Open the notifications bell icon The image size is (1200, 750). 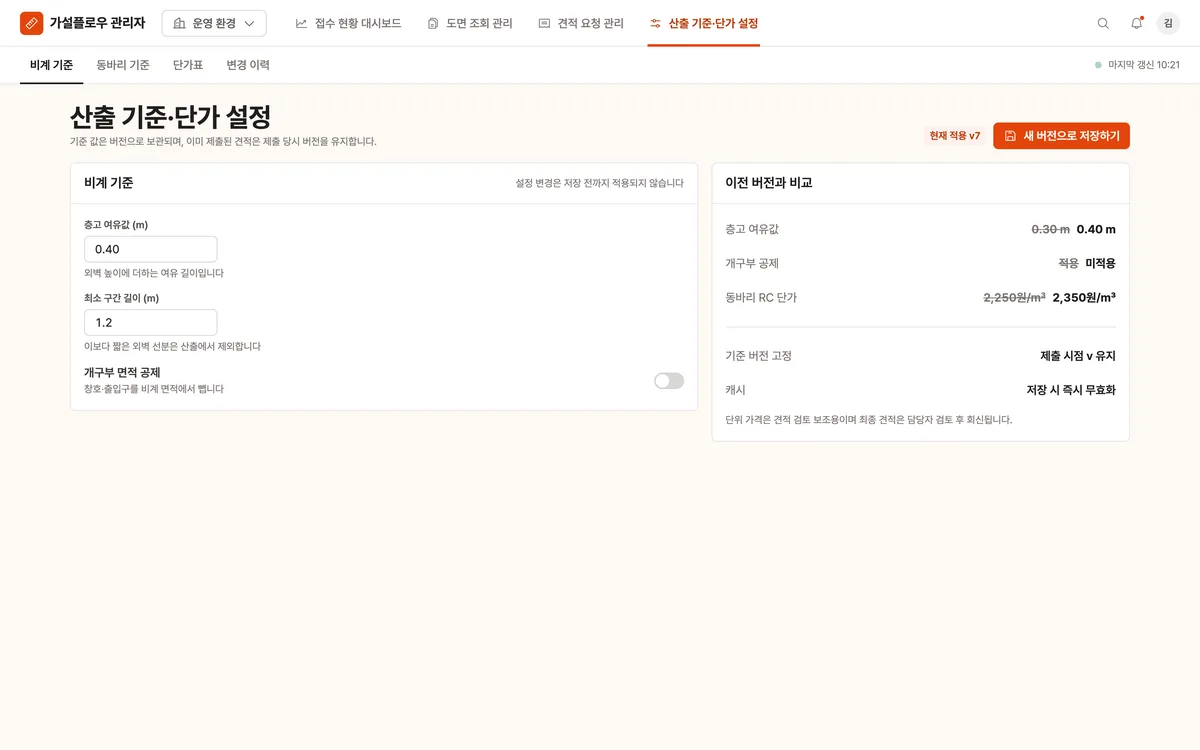1136,23
